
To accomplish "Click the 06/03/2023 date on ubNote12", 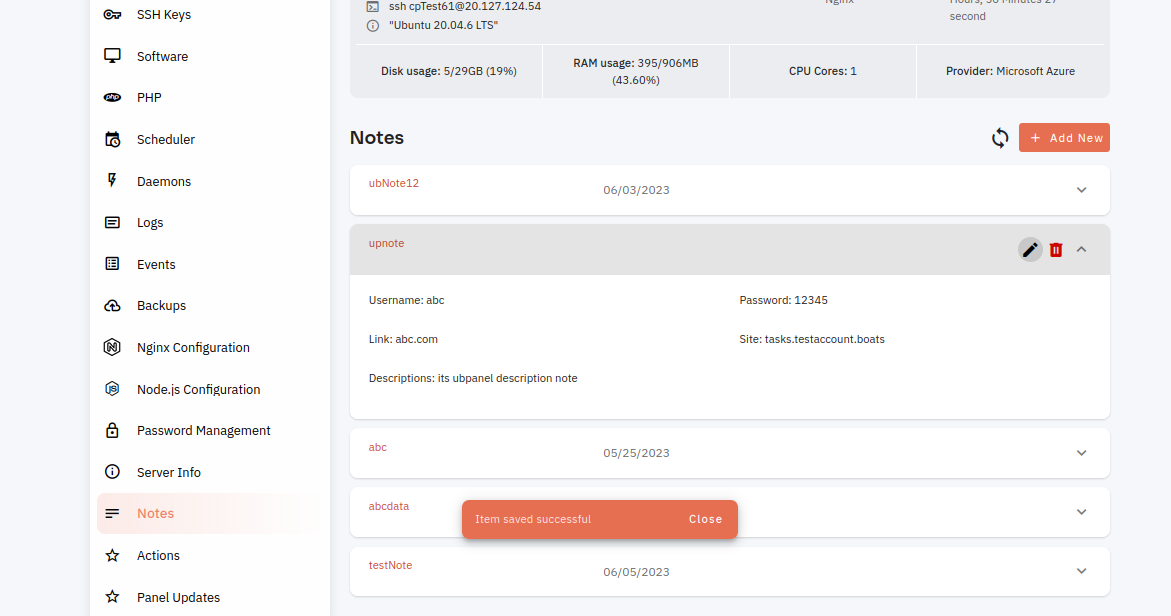I will 636,190.
